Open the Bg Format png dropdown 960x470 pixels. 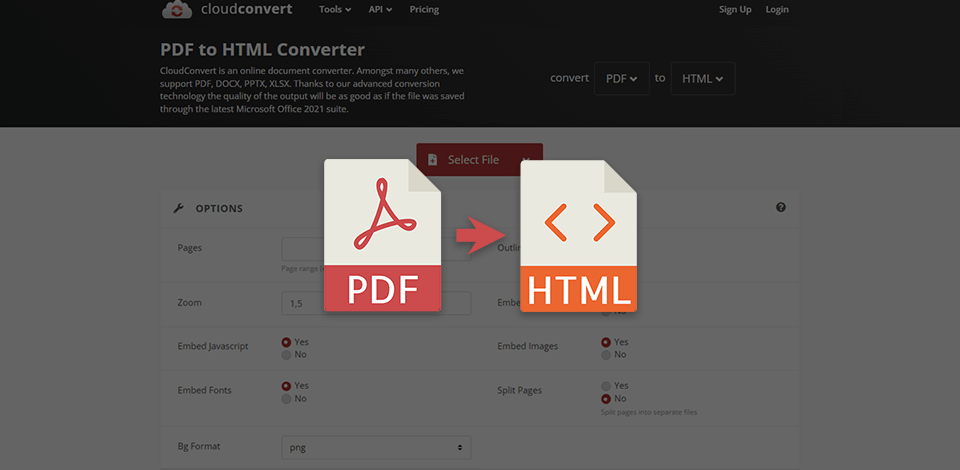pyautogui.click(x=376, y=447)
